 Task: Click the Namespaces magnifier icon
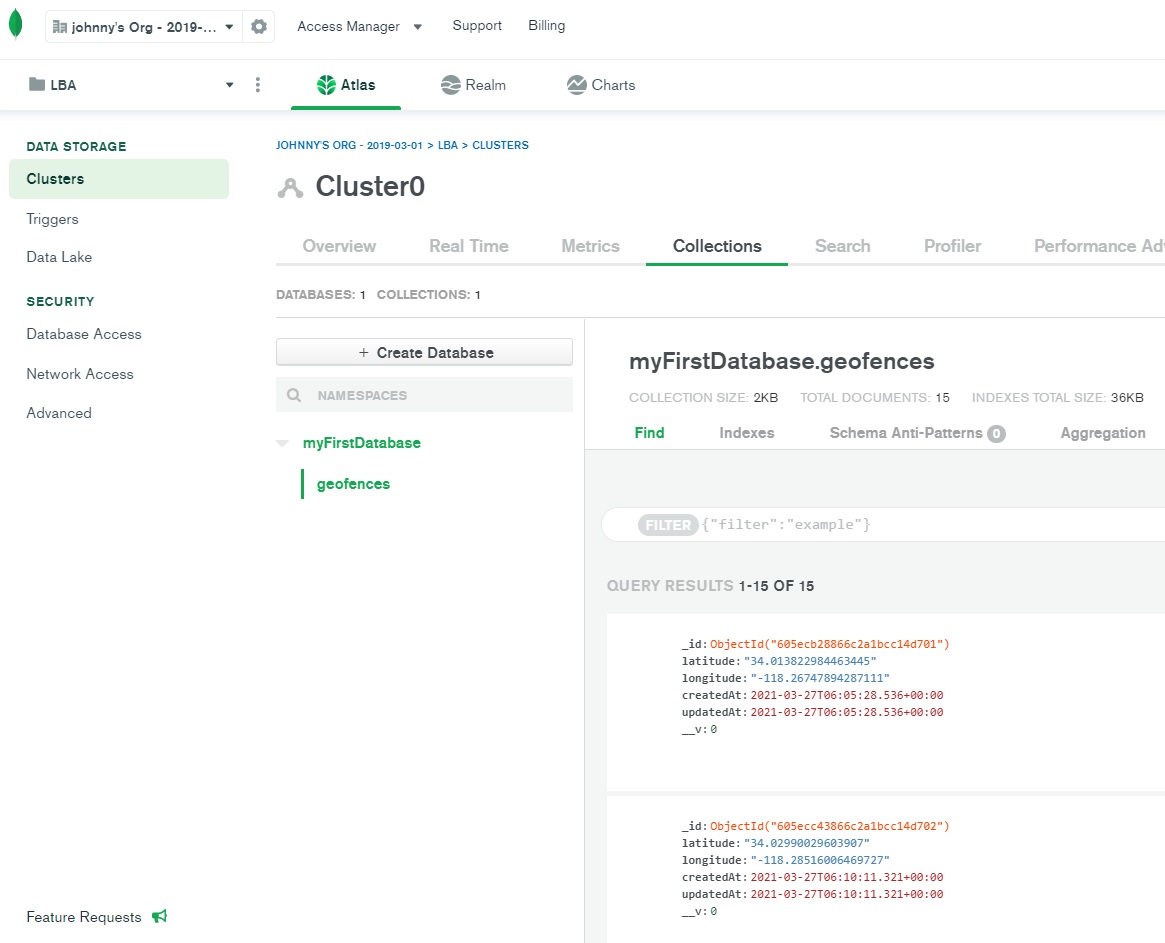point(294,395)
